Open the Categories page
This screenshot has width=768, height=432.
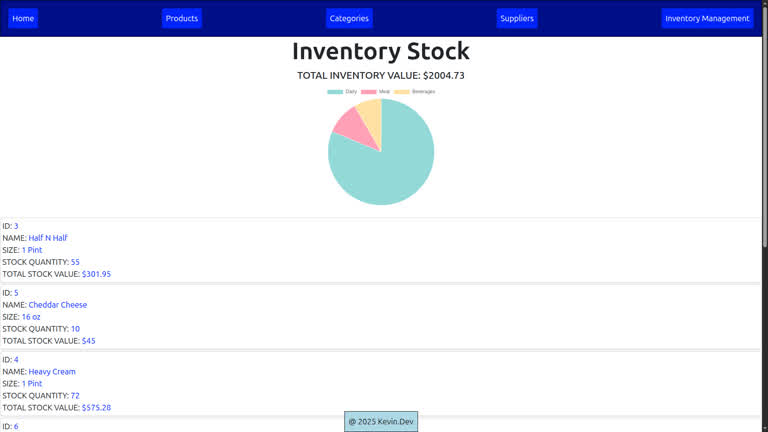click(349, 19)
